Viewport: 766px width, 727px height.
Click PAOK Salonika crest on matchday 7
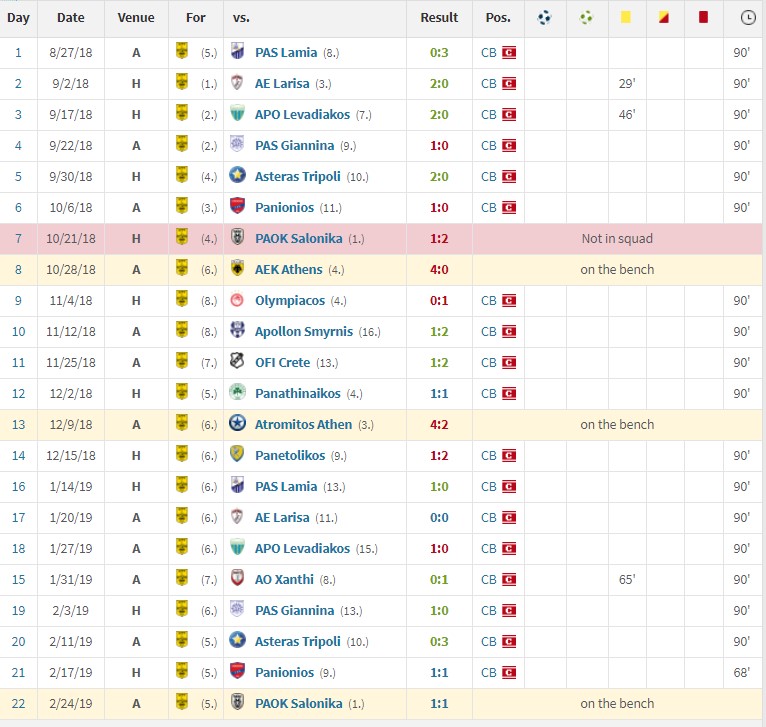click(x=237, y=237)
